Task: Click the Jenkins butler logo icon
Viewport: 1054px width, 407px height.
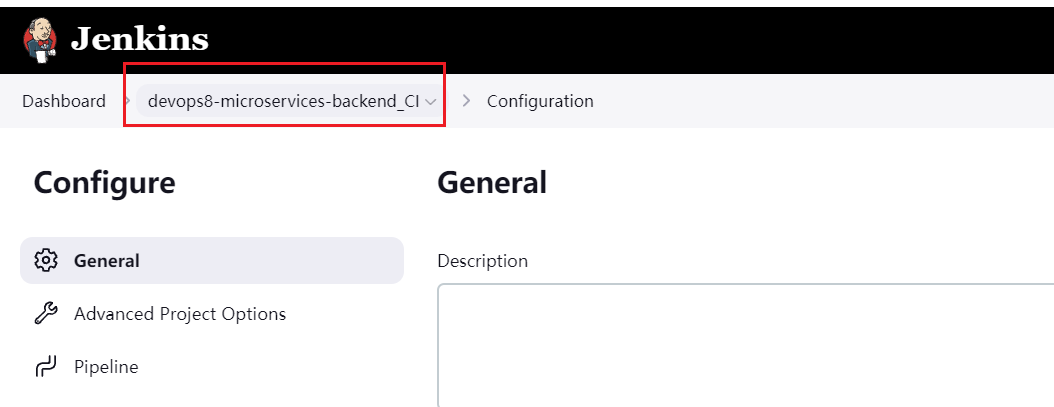Action: pyautogui.click(x=40, y=40)
